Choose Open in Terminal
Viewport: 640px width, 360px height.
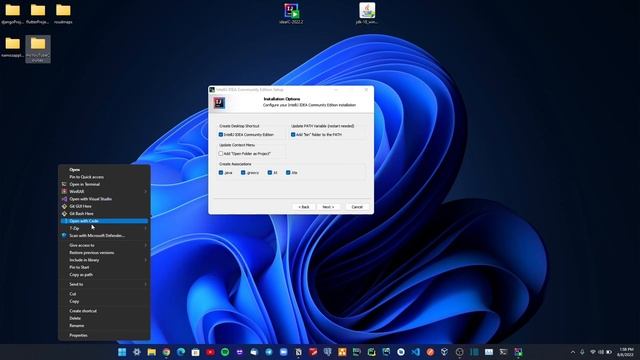tap(104, 184)
